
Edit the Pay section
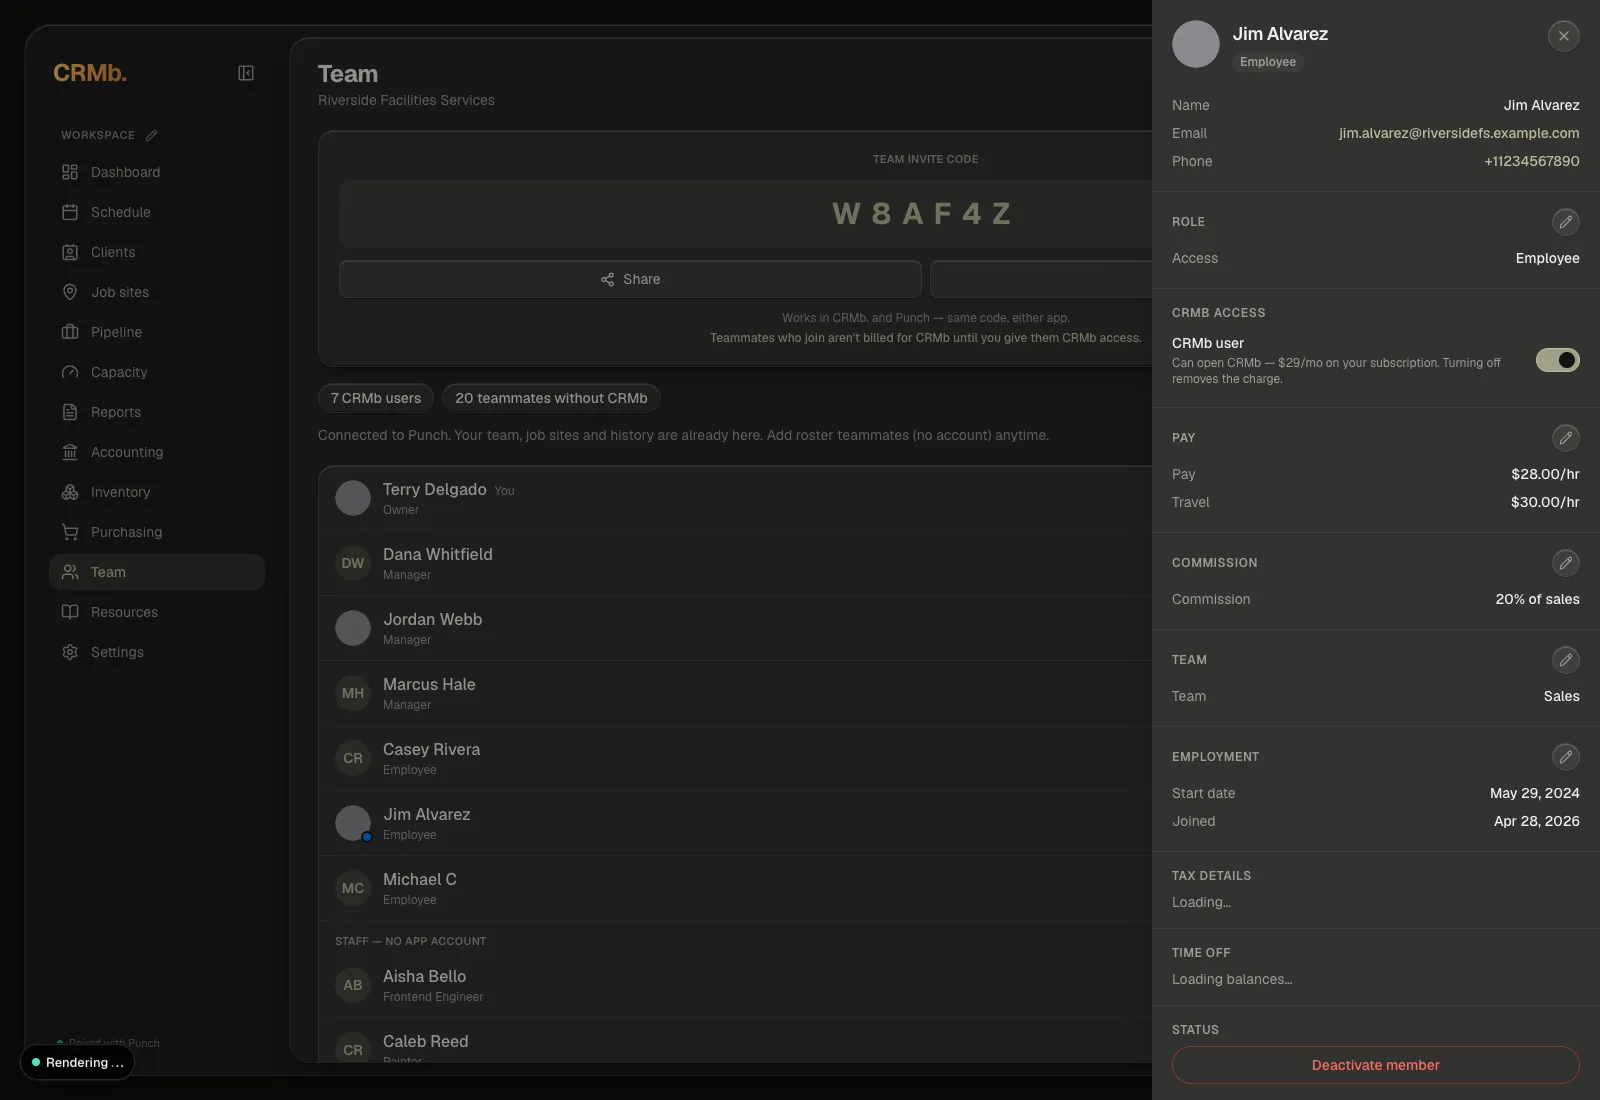1566,438
